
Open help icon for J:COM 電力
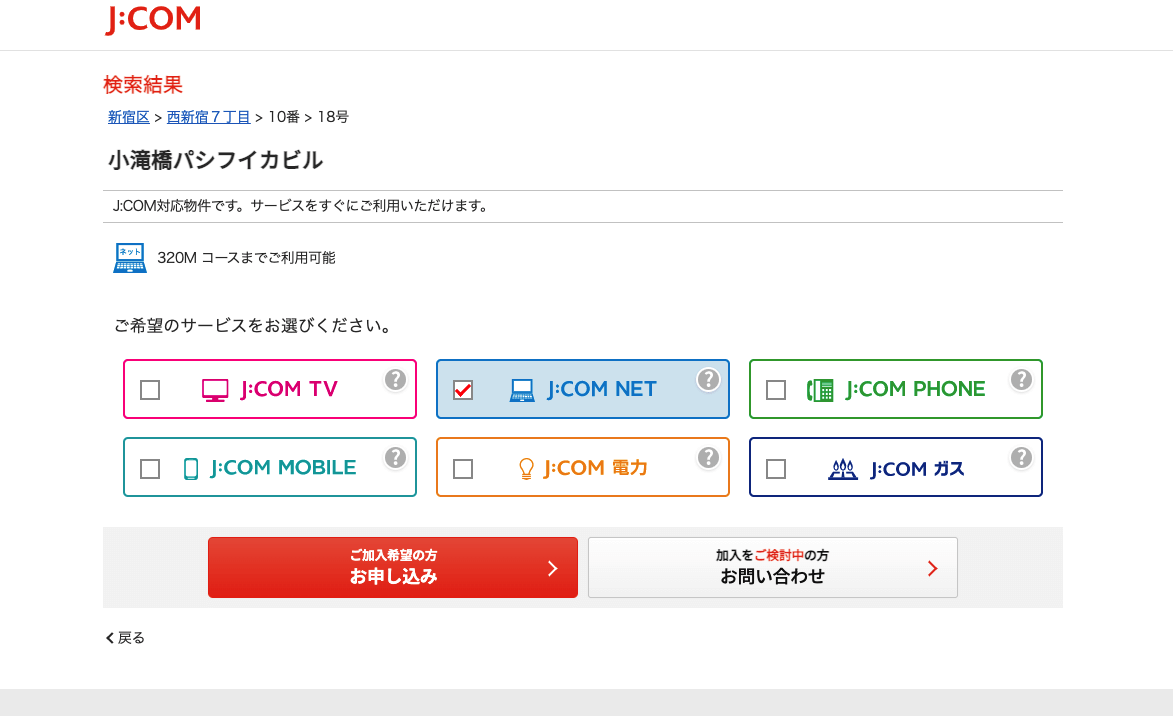[x=709, y=458]
